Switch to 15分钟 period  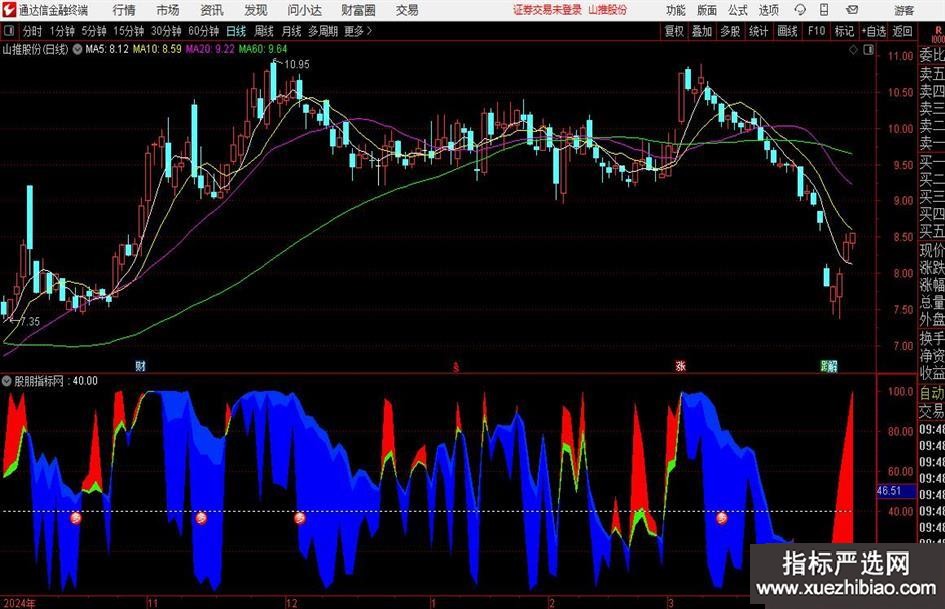point(129,31)
